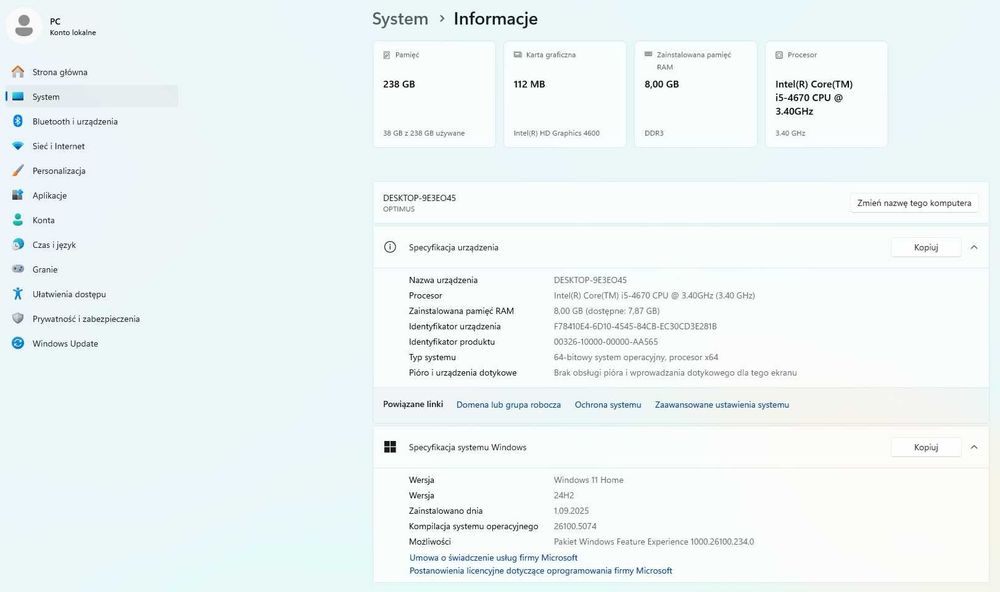Screen dimensions: 1000x592
Task: Click Zmień nazwę tego komputera button
Action: click(x=914, y=203)
